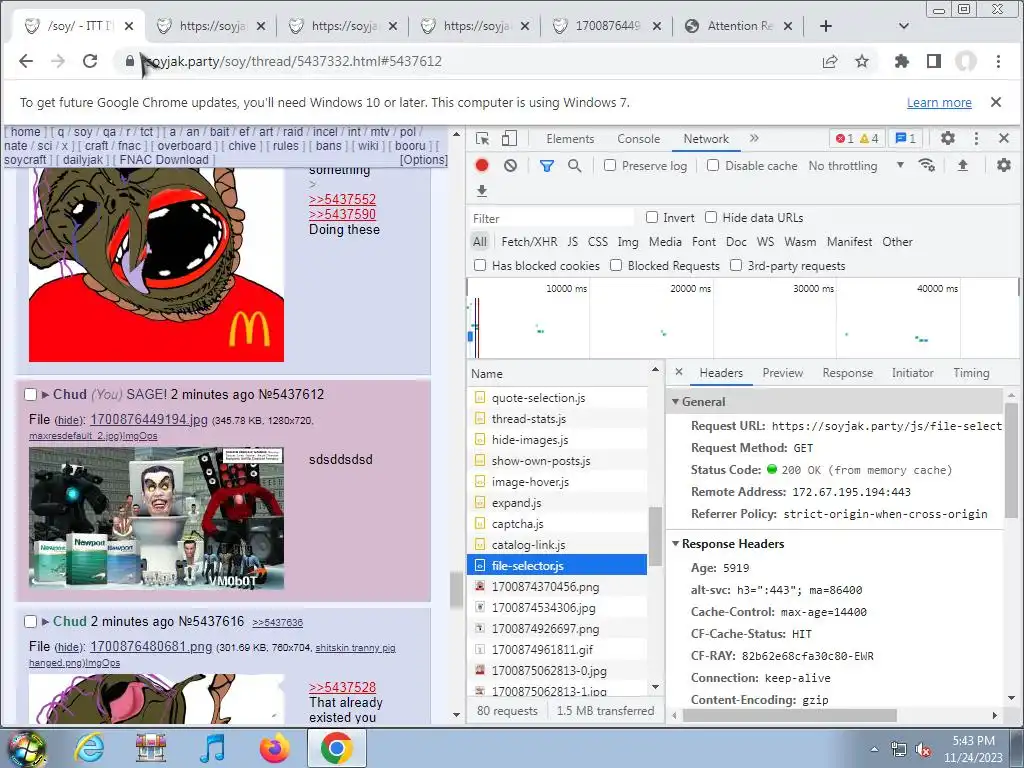This screenshot has width=1024, height=768.
Task: Toggle the network filter funnel icon
Action: 547,166
